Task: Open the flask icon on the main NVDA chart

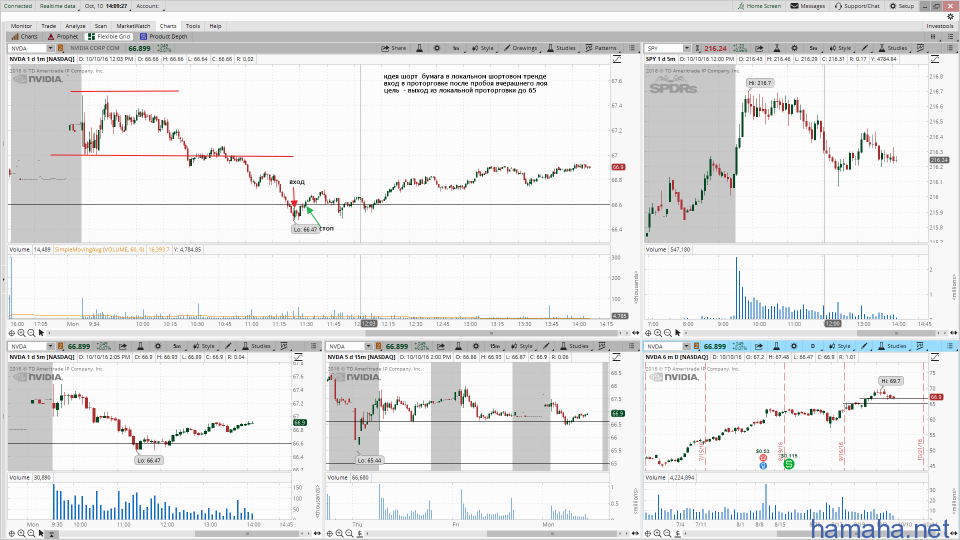Action: (x=419, y=48)
